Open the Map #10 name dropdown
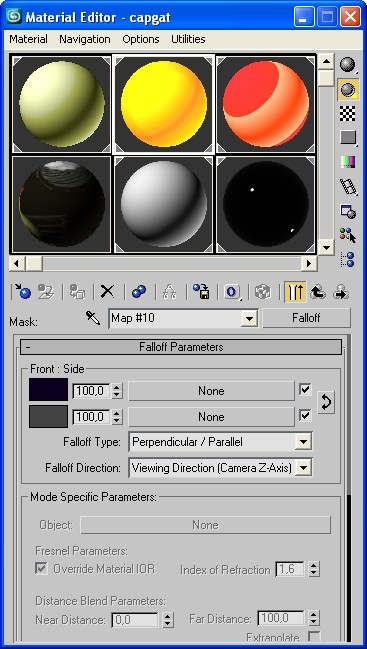Screen dimensions: 367x649 [249, 319]
